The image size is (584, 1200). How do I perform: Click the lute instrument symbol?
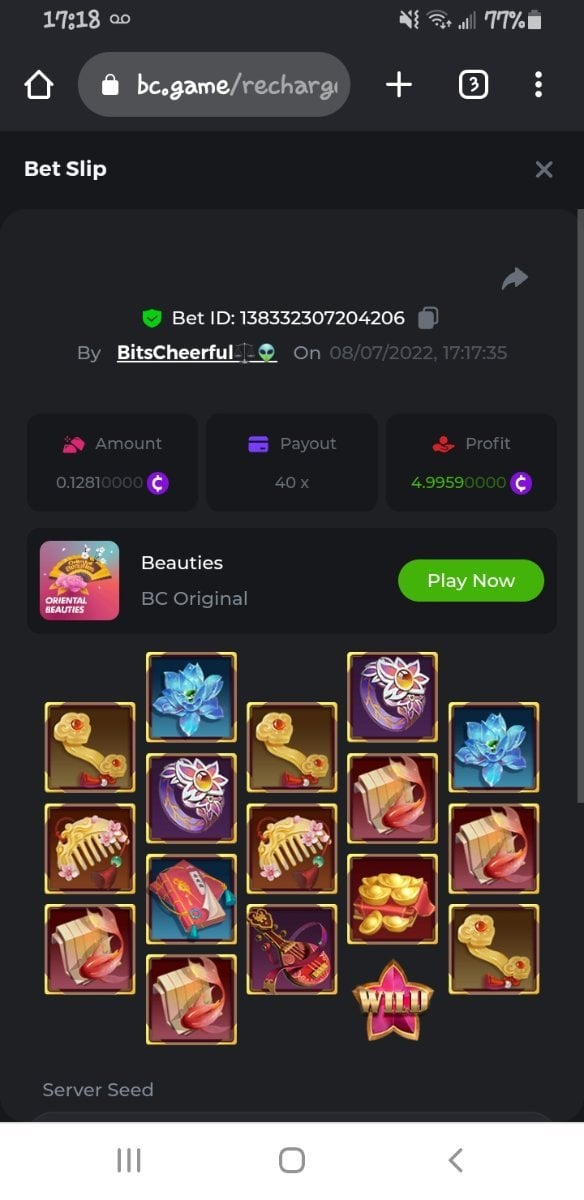292,949
